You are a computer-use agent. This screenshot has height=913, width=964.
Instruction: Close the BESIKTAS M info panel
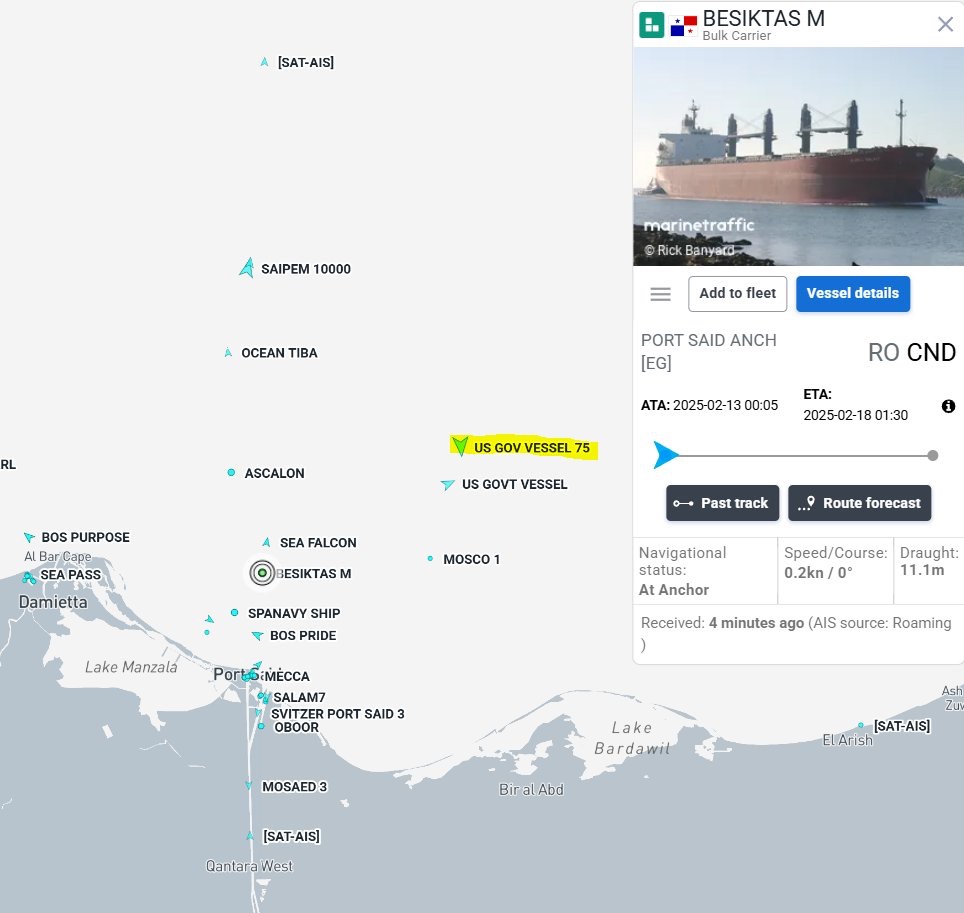click(x=945, y=24)
